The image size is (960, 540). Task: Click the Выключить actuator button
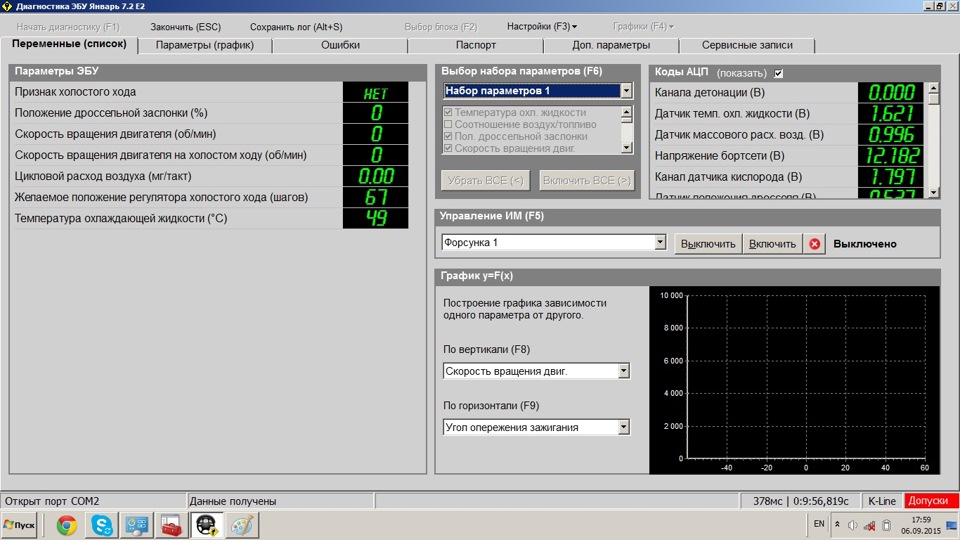coord(708,244)
